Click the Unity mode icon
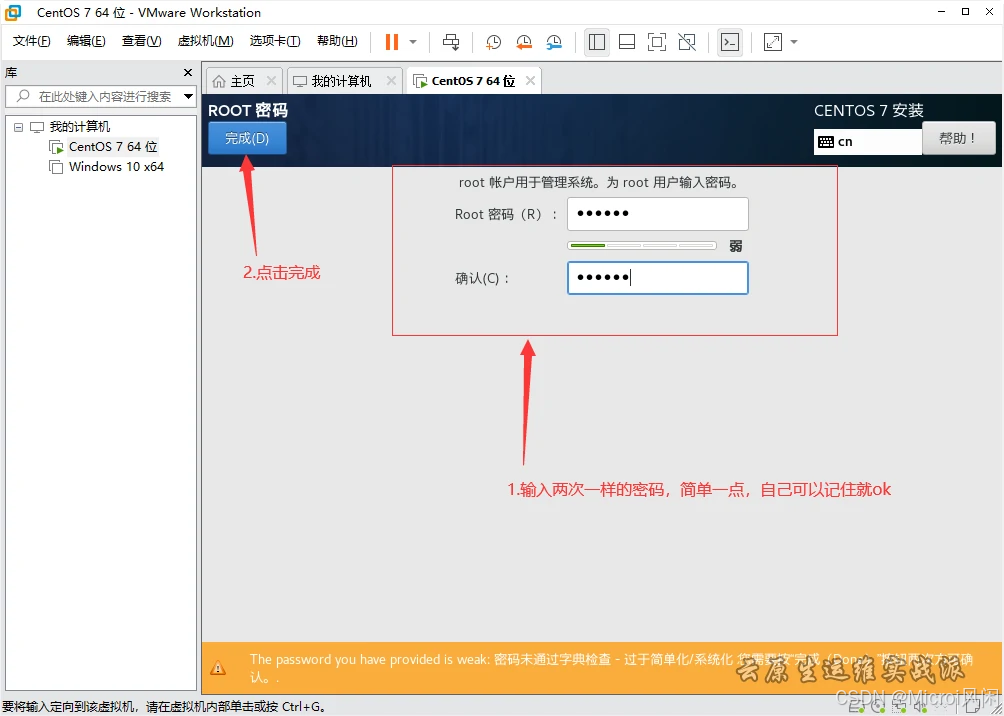This screenshot has height=716, width=1004. [687, 42]
